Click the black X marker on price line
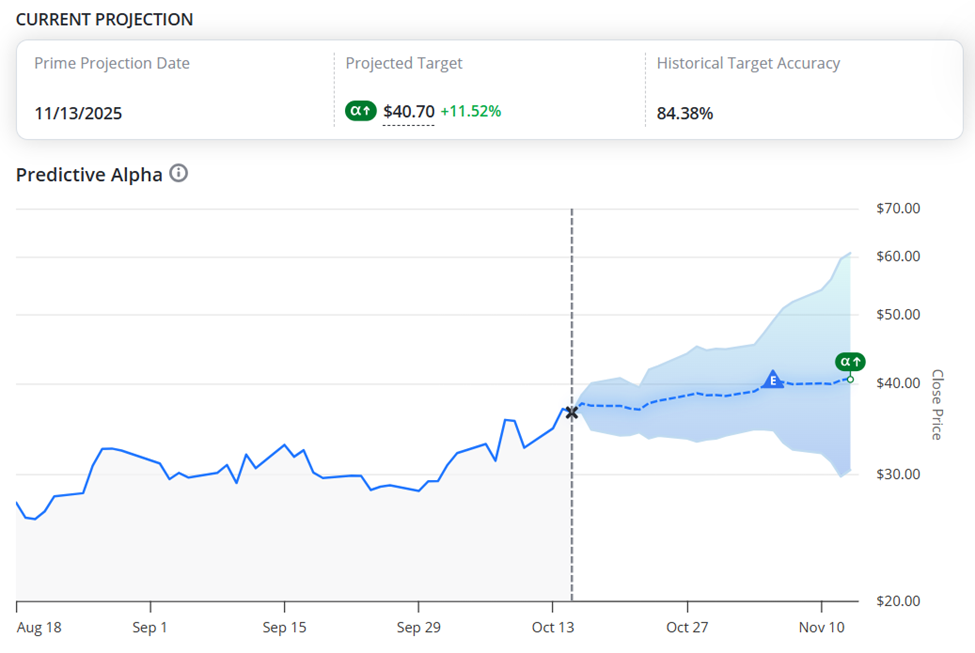The width and height of the screenshot is (975, 653). coord(571,412)
